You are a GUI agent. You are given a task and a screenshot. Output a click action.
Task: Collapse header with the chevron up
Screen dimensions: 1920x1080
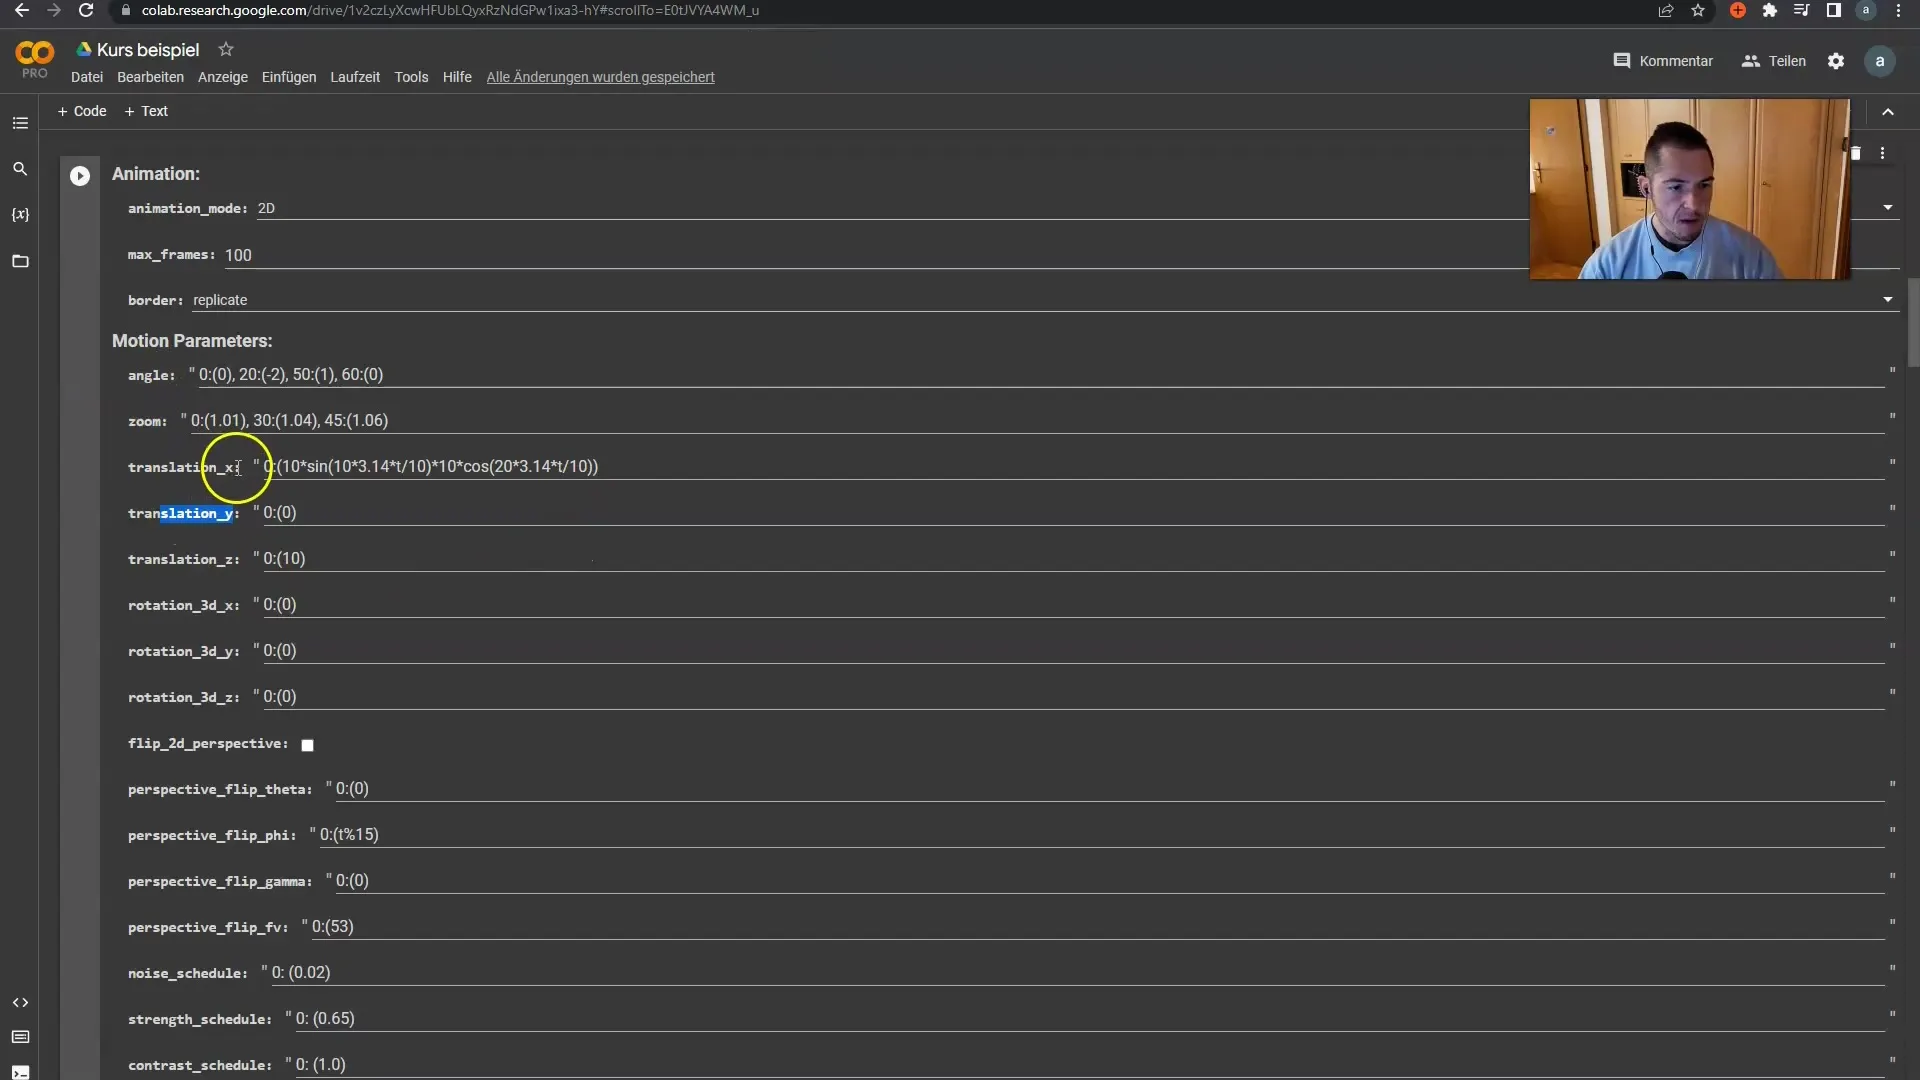(1888, 112)
